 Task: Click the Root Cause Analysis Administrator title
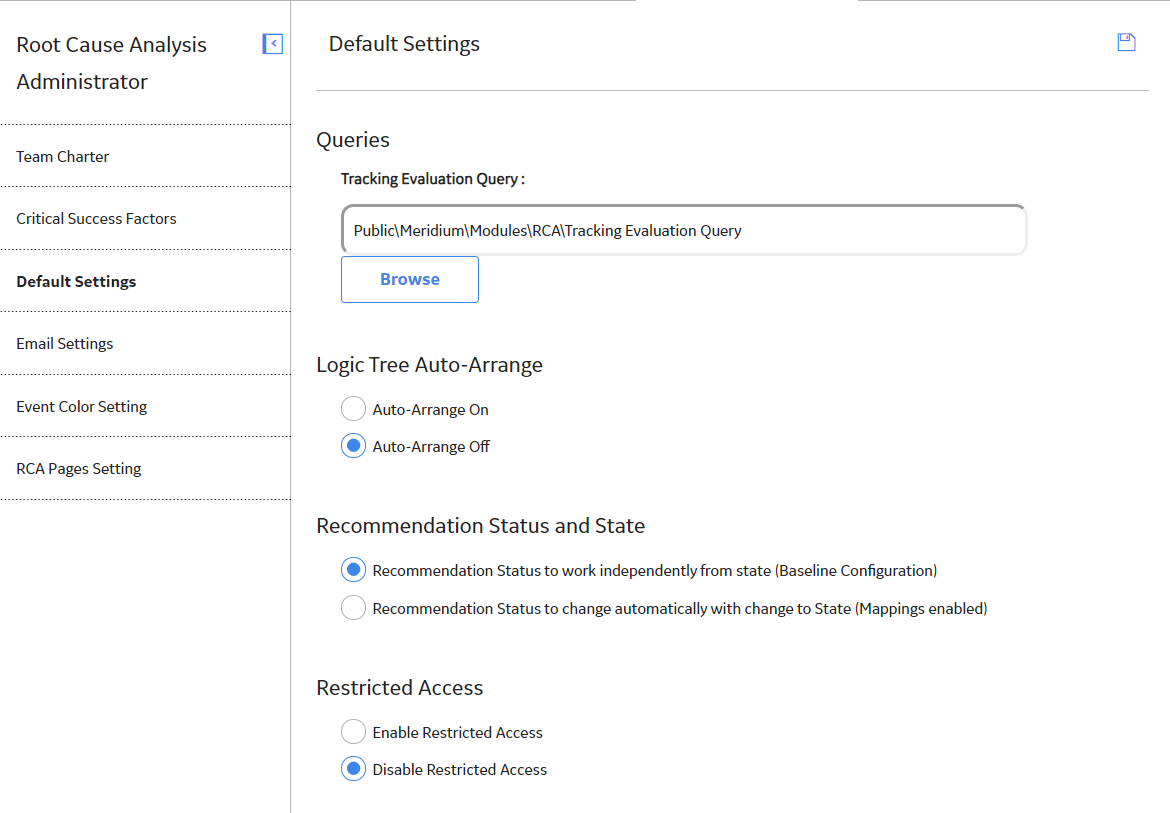(x=111, y=63)
